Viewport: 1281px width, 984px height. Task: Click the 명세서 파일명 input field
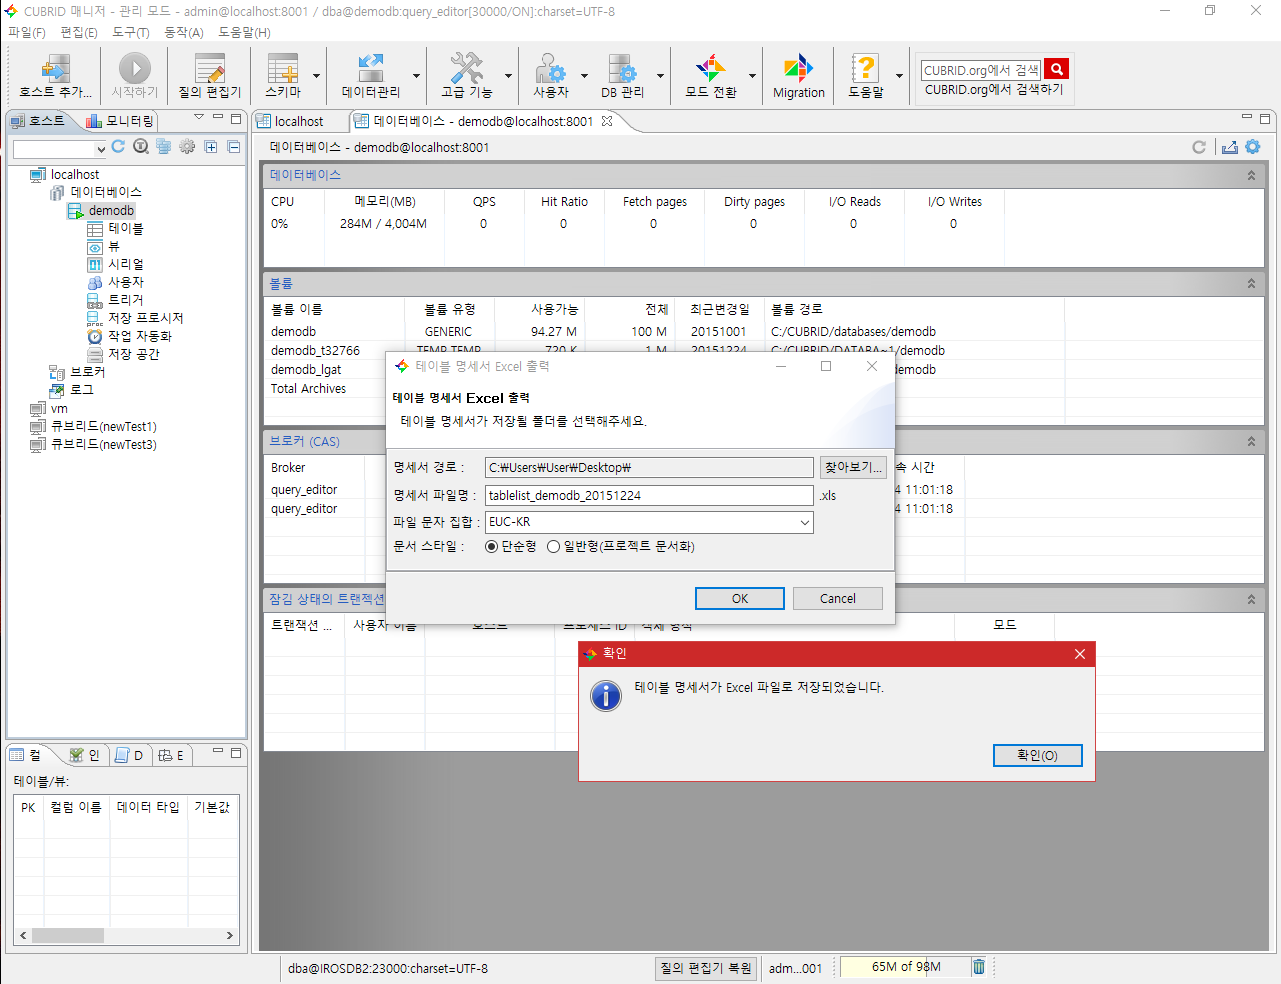pyautogui.click(x=649, y=495)
